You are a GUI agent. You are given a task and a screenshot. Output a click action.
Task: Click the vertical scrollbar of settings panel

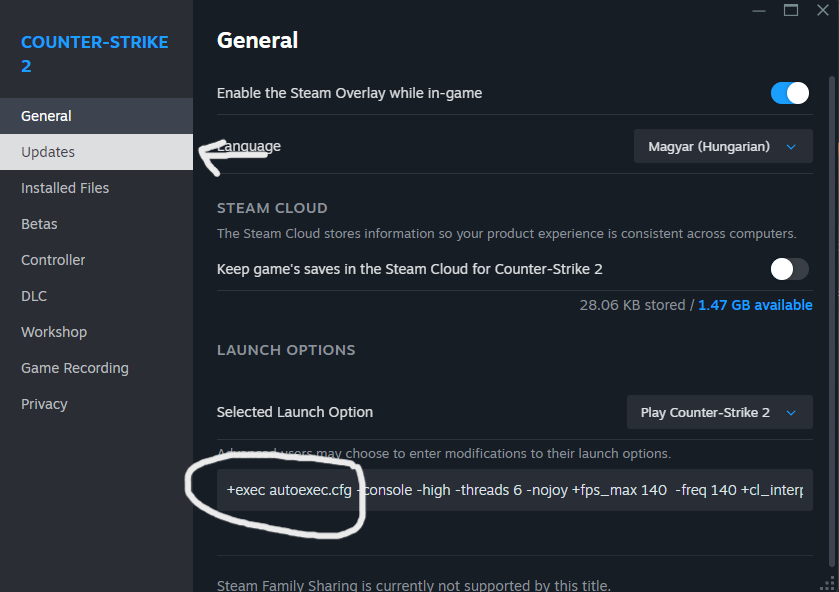click(832, 321)
